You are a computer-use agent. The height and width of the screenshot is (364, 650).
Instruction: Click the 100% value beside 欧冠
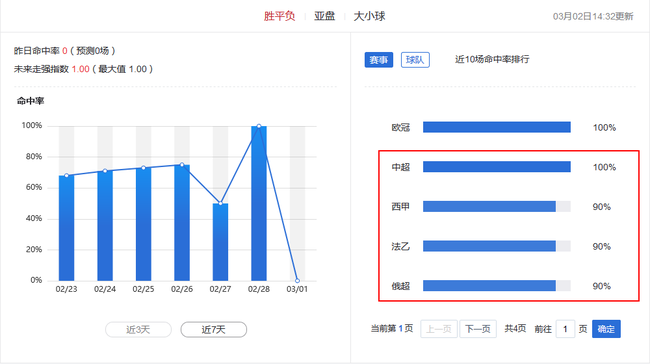tap(604, 128)
